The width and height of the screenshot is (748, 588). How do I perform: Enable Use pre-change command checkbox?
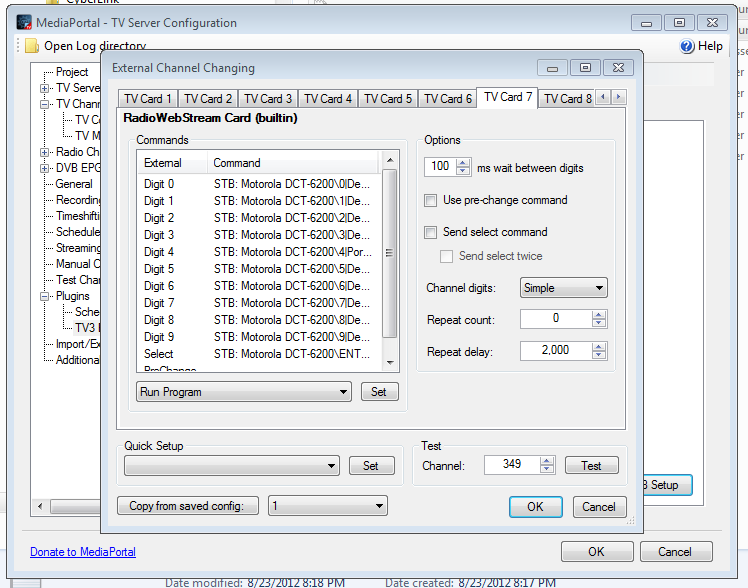(430, 200)
